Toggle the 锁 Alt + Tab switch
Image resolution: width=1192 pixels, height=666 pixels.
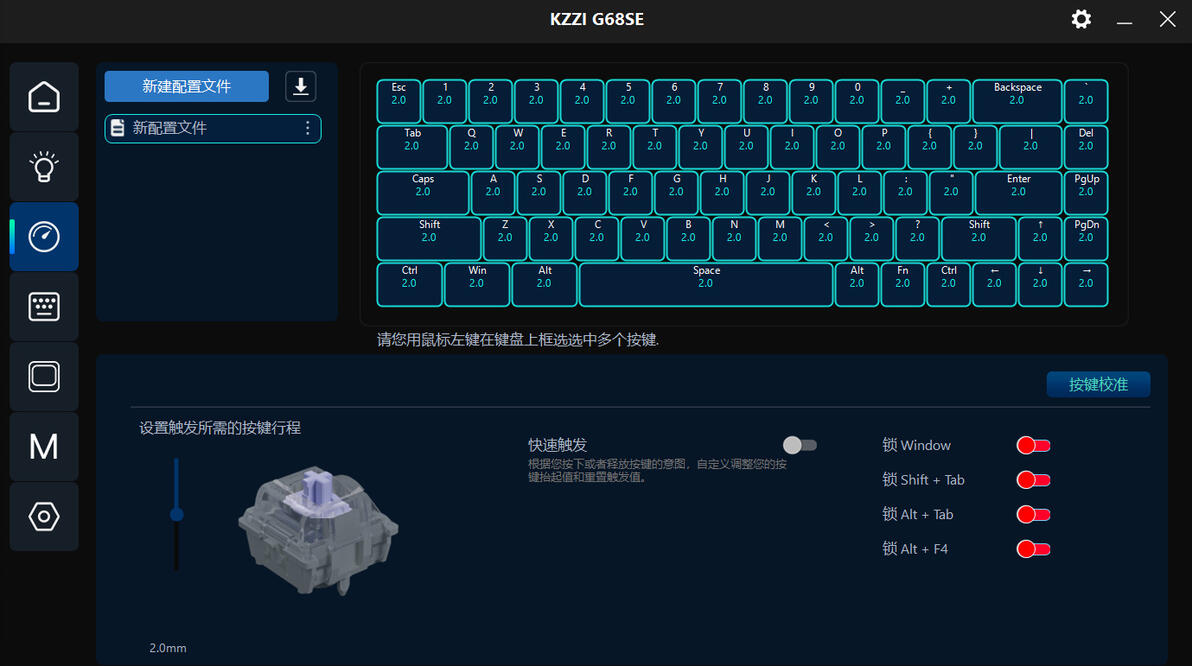click(1033, 515)
